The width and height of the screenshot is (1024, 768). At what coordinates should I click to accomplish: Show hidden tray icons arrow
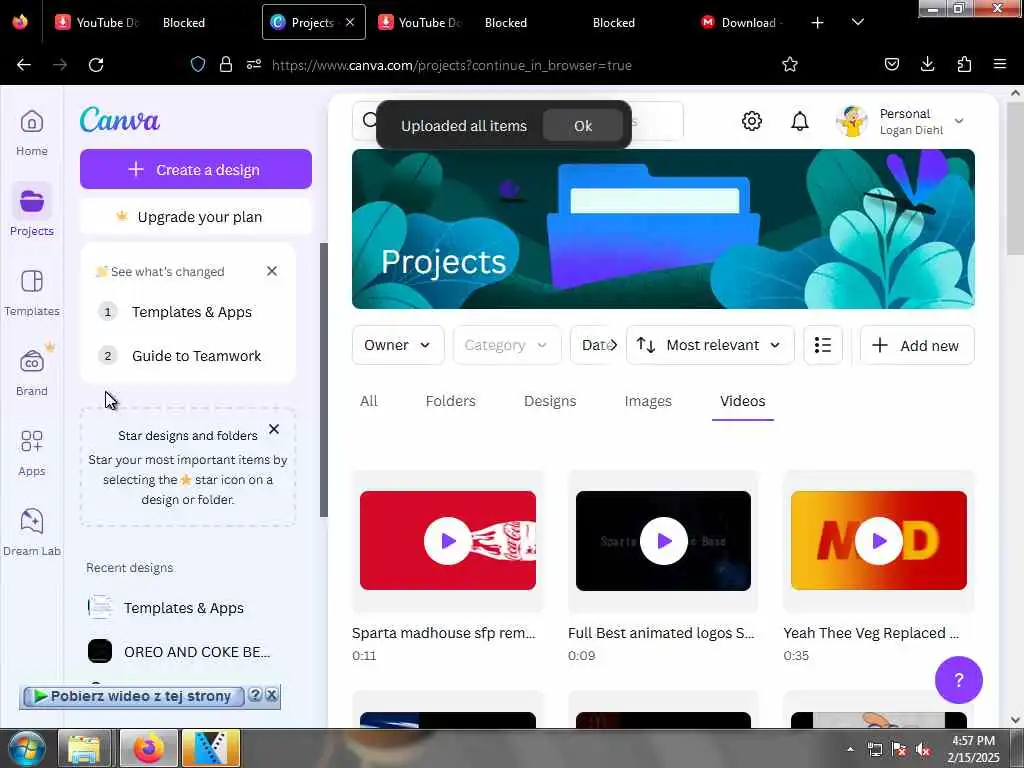(x=850, y=749)
